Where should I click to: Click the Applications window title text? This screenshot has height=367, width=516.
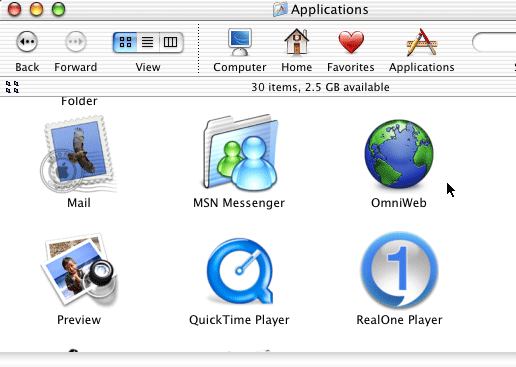(x=330, y=9)
